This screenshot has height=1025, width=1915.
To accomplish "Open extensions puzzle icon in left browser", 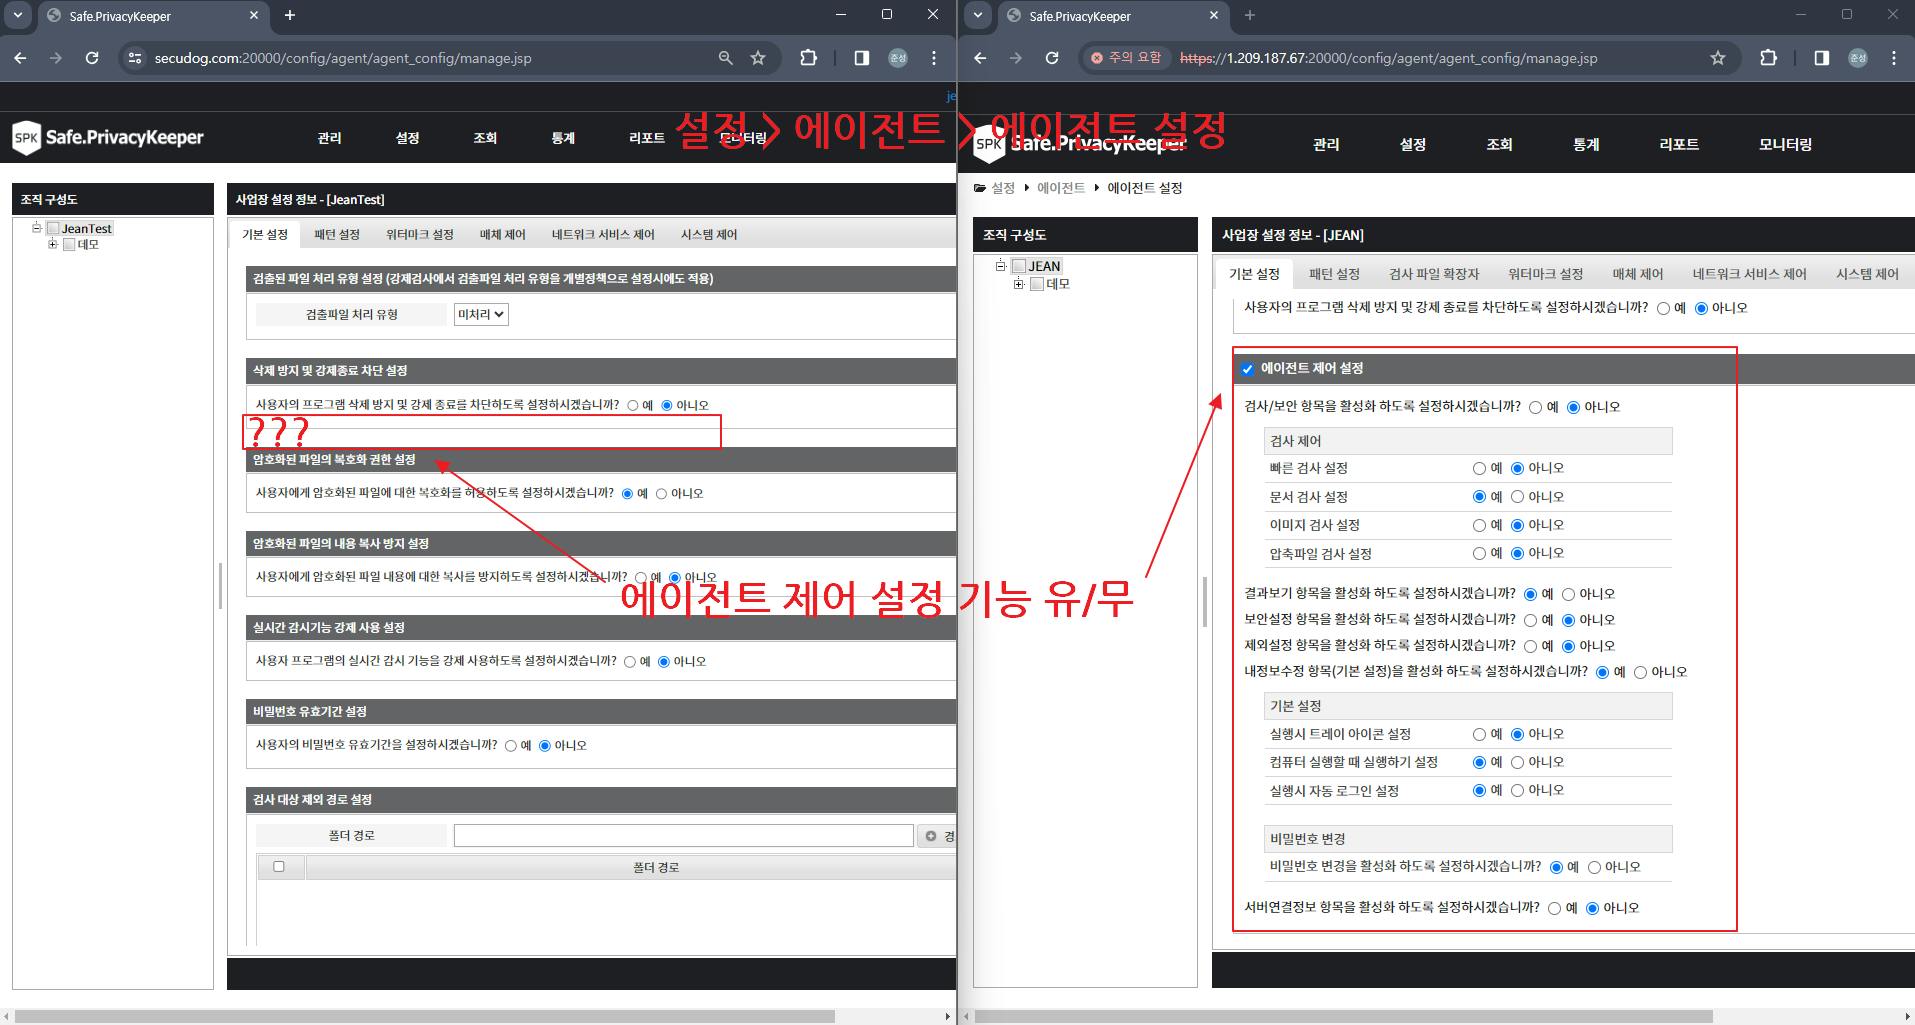I will (x=808, y=58).
